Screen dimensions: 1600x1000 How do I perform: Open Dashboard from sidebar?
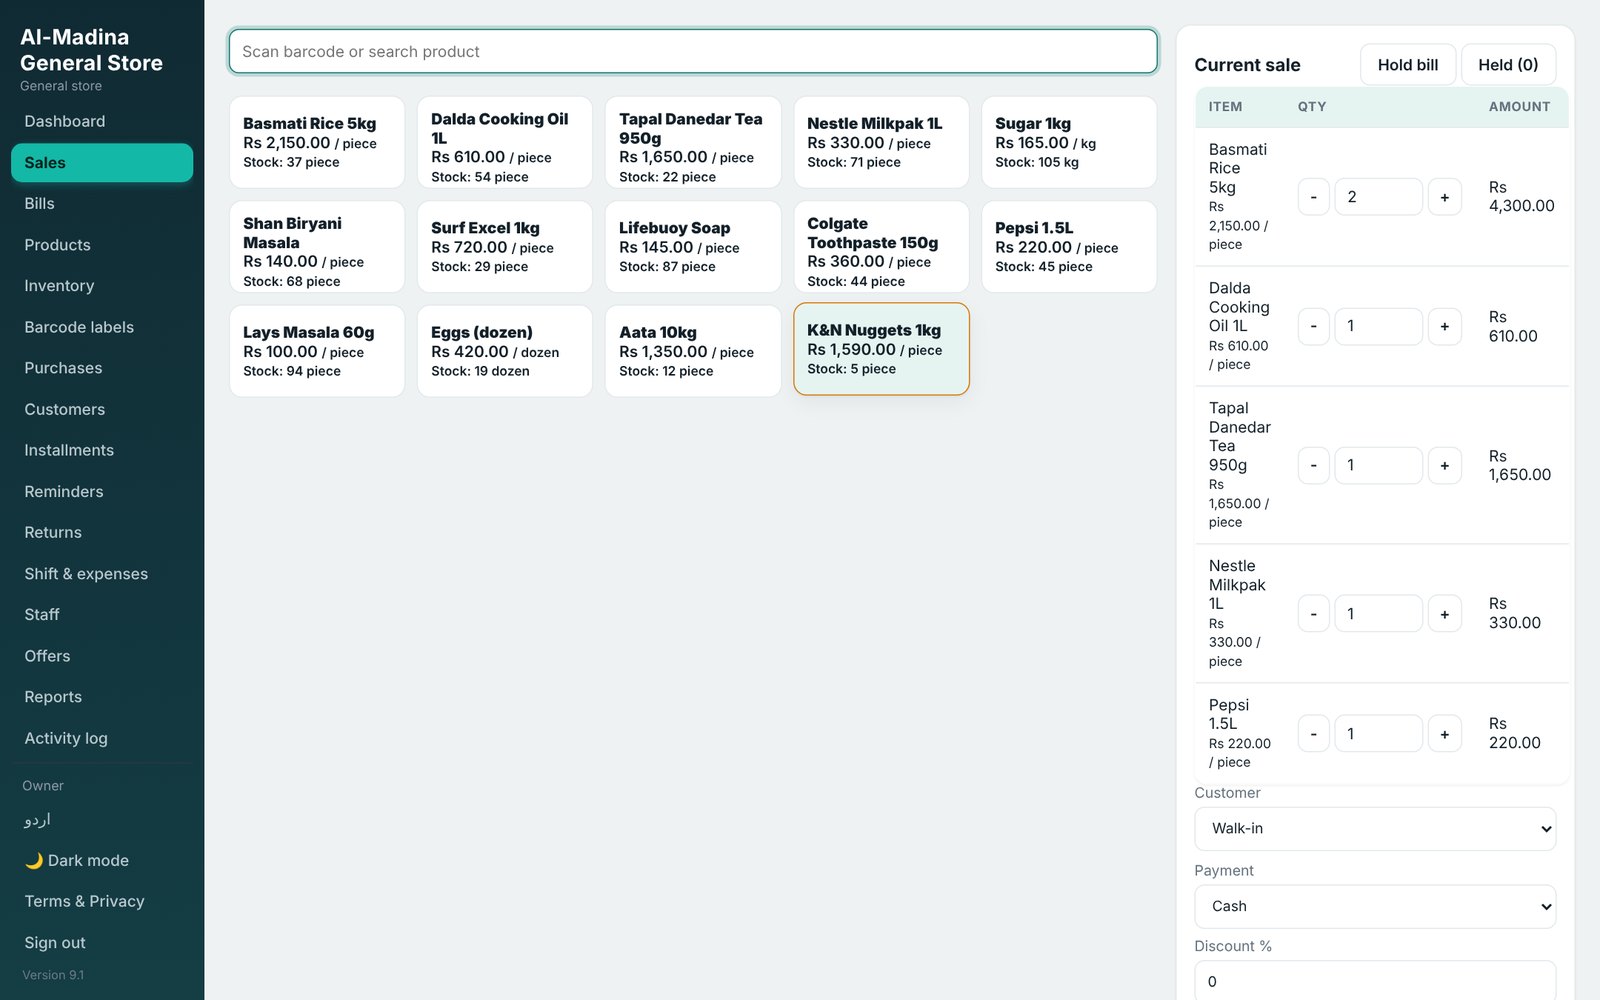pyautogui.click(x=102, y=121)
